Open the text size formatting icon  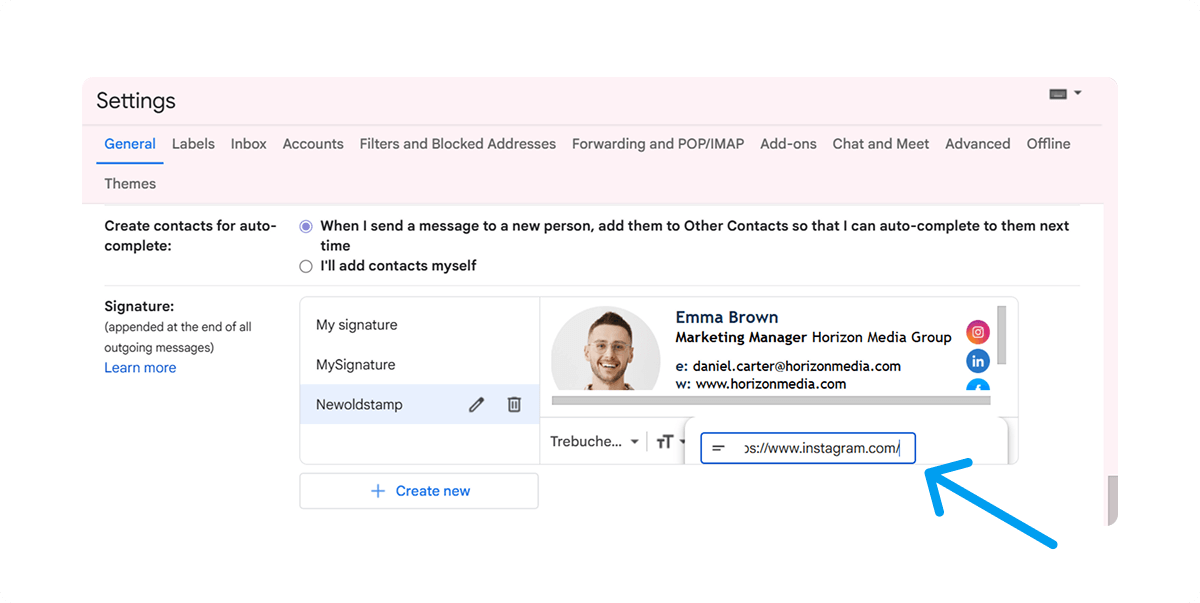(666, 440)
